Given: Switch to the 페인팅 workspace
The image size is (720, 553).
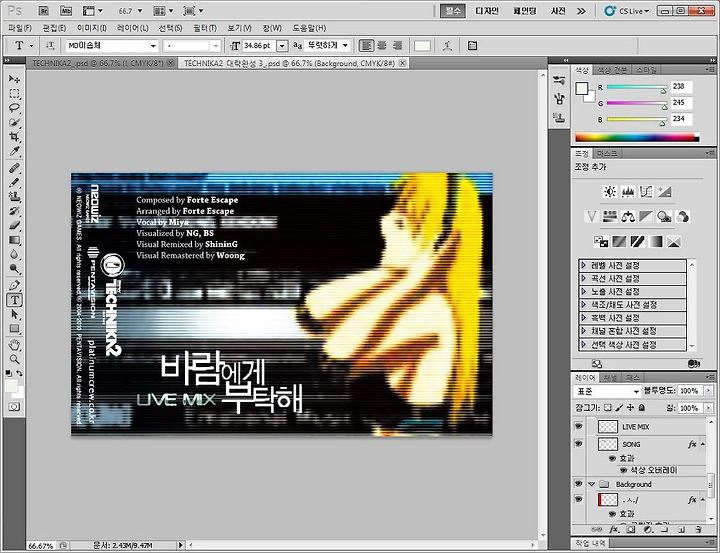Looking at the screenshot, I should pyautogui.click(x=525, y=11).
